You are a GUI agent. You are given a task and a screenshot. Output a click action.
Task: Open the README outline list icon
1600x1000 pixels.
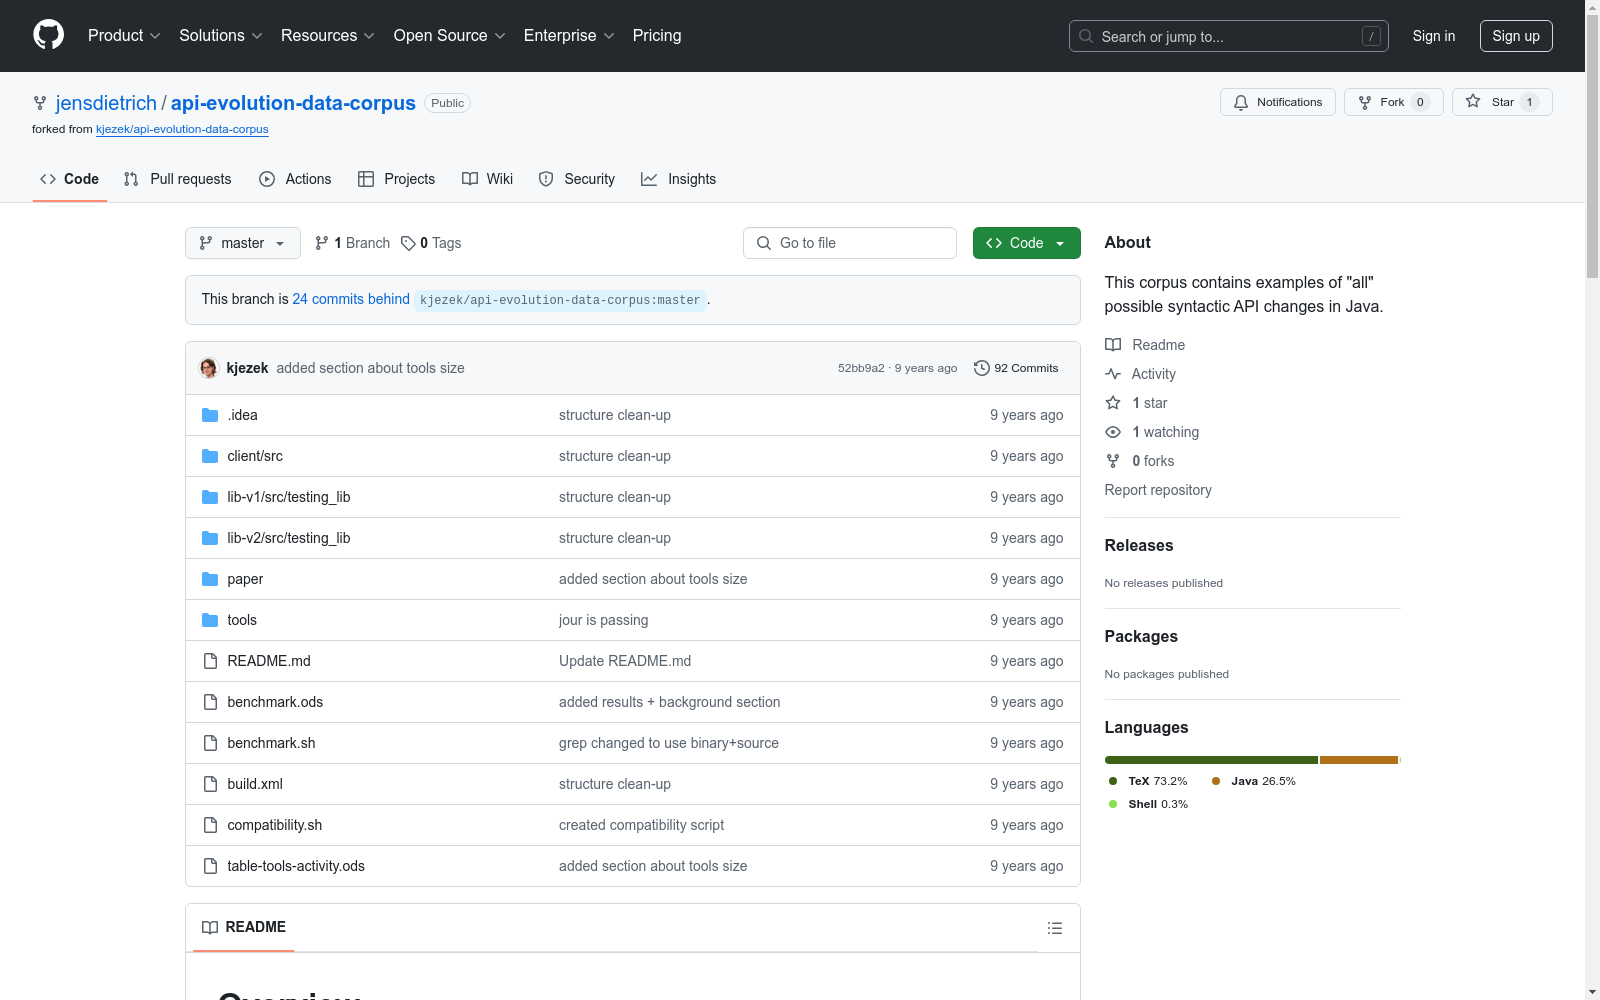tap(1055, 928)
